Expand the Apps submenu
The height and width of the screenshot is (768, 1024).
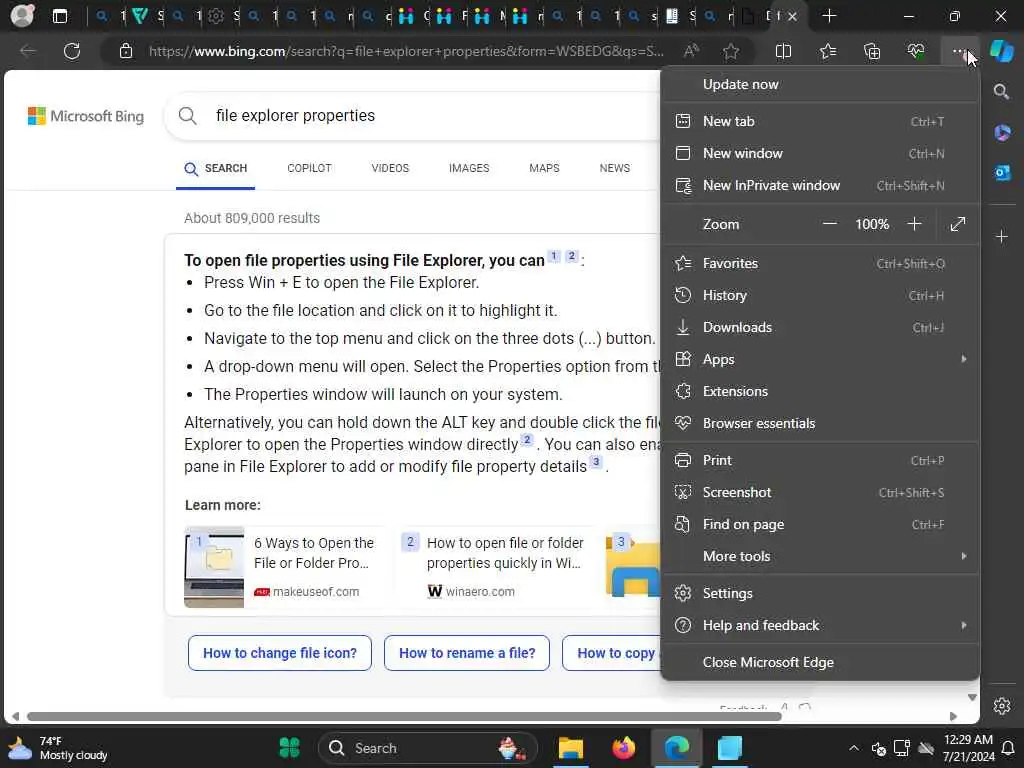(820, 359)
